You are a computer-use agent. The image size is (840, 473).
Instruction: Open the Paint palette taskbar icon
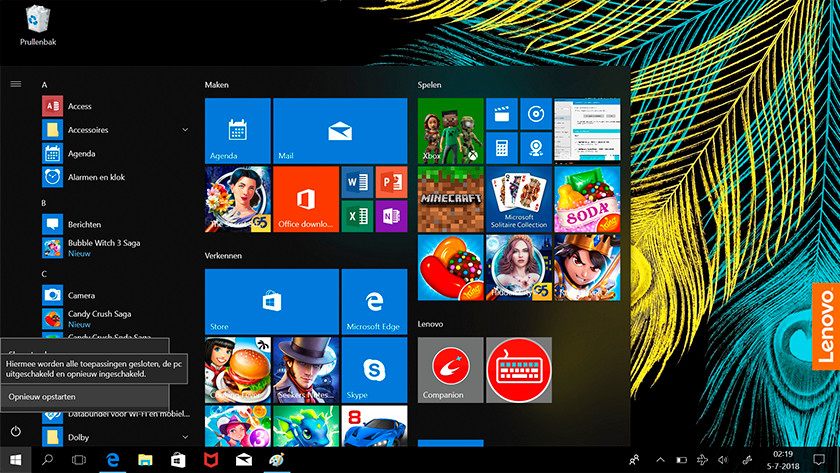tap(276, 460)
